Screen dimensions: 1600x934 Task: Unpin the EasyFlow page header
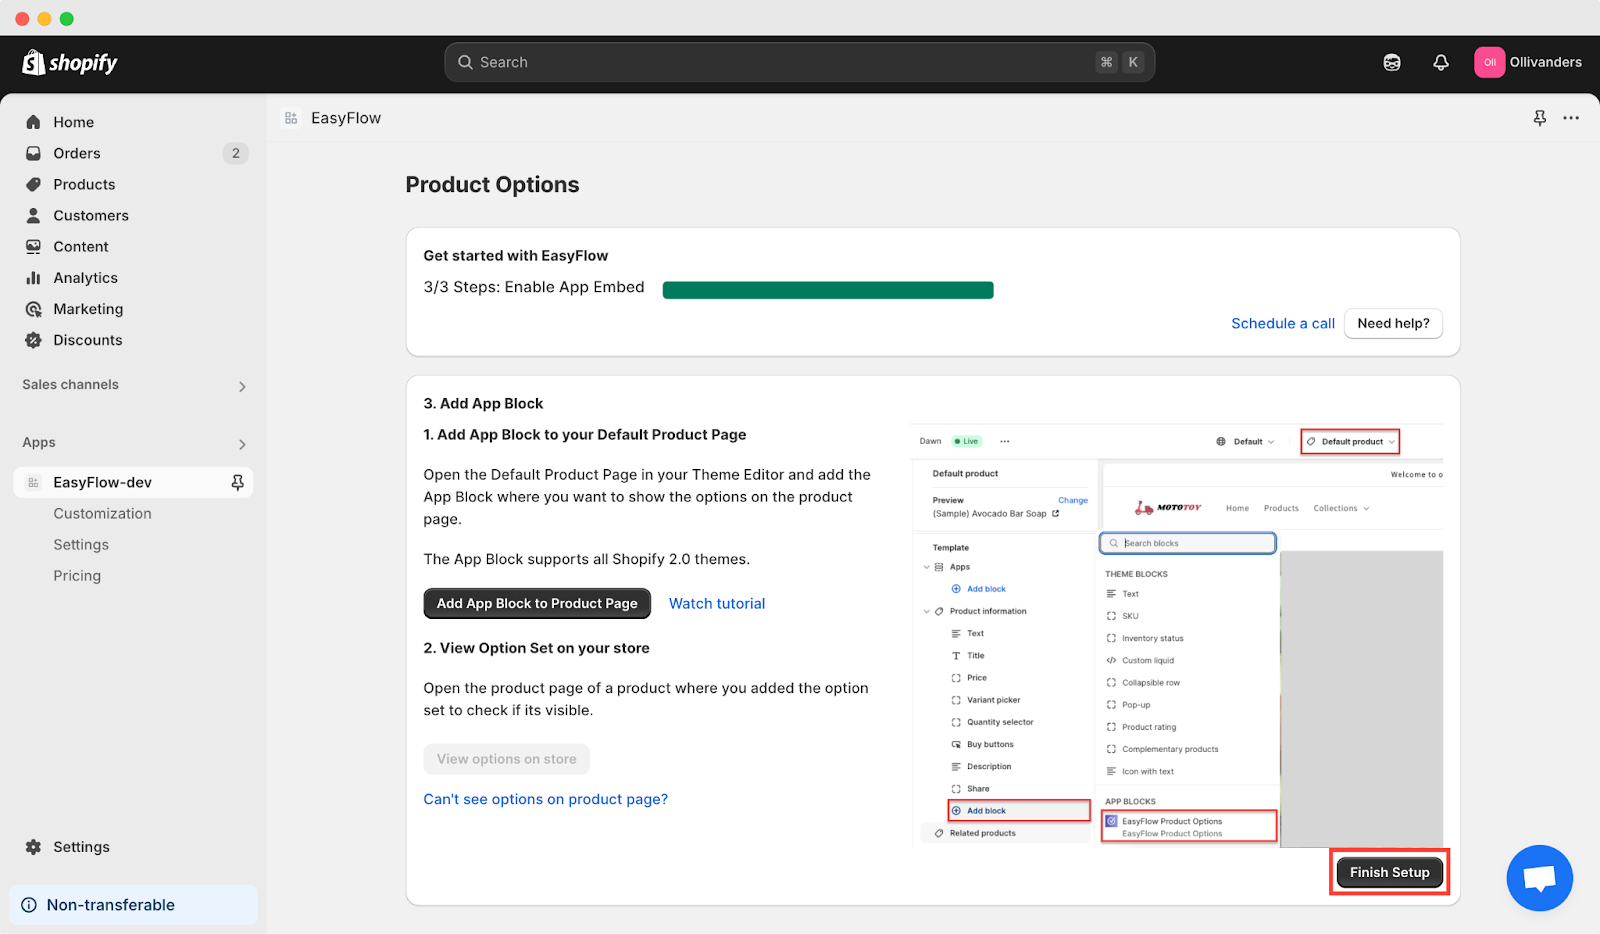tap(1538, 117)
